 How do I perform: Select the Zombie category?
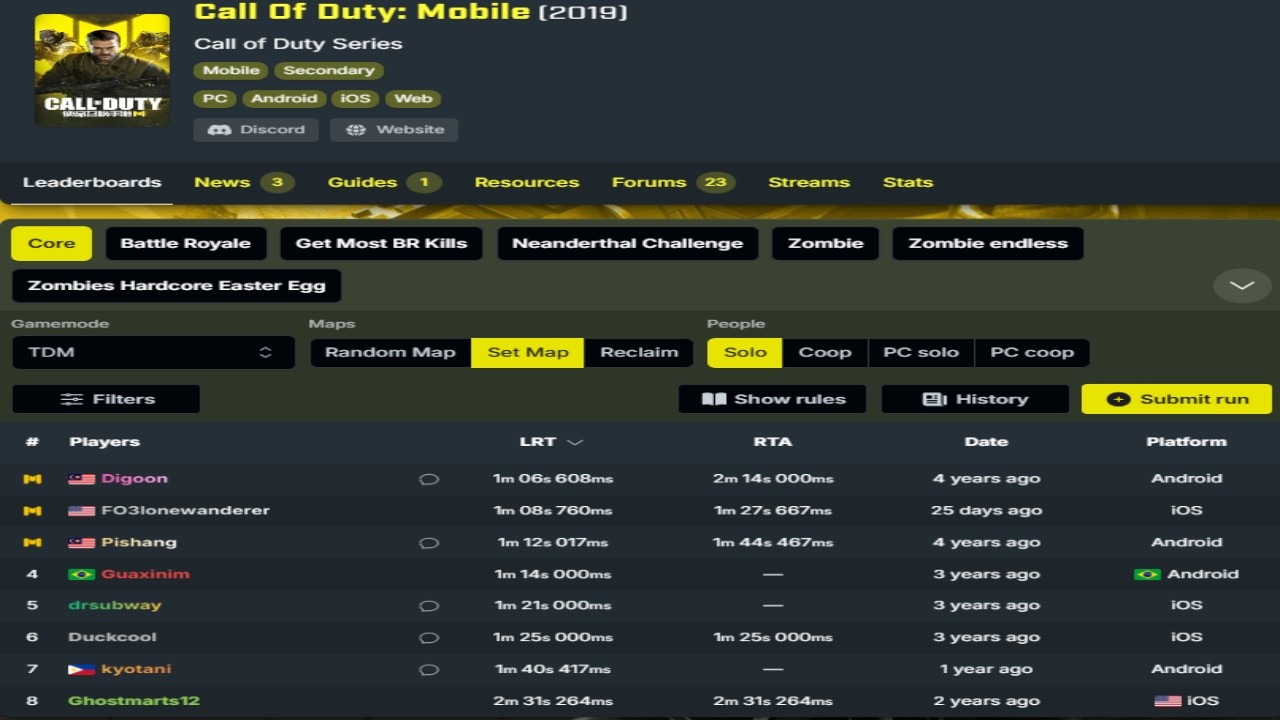(826, 243)
